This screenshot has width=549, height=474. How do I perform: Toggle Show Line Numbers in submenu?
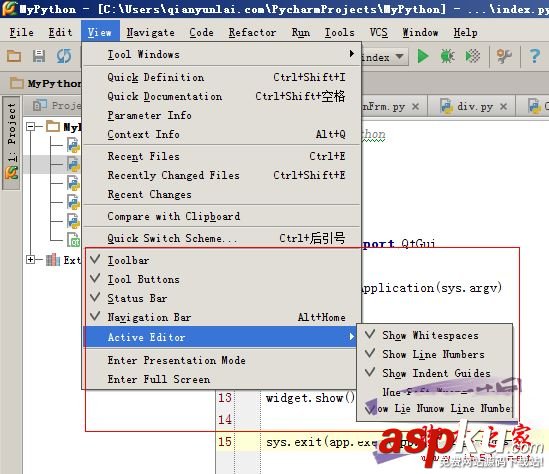point(435,354)
